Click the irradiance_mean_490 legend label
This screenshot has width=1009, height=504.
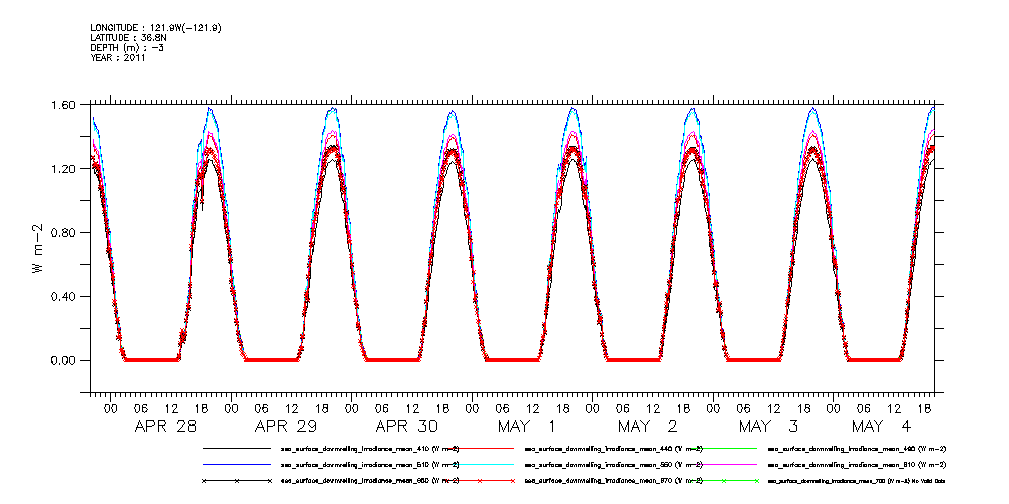857,448
